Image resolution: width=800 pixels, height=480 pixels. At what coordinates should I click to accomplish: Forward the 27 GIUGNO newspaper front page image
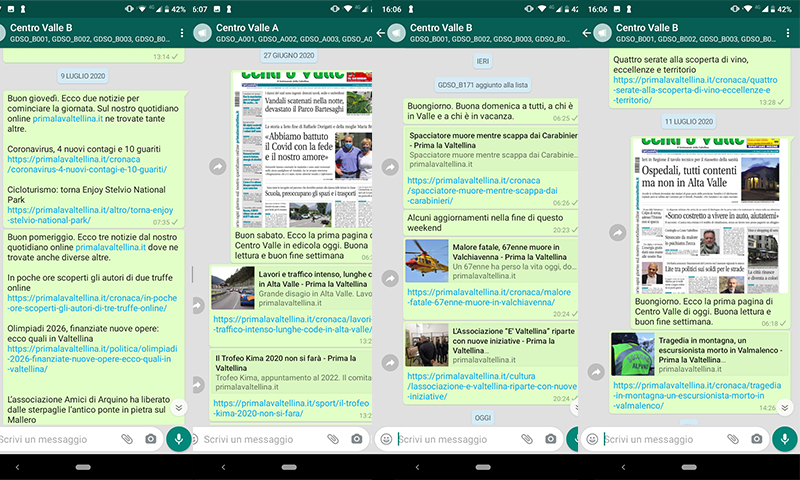click(x=218, y=166)
